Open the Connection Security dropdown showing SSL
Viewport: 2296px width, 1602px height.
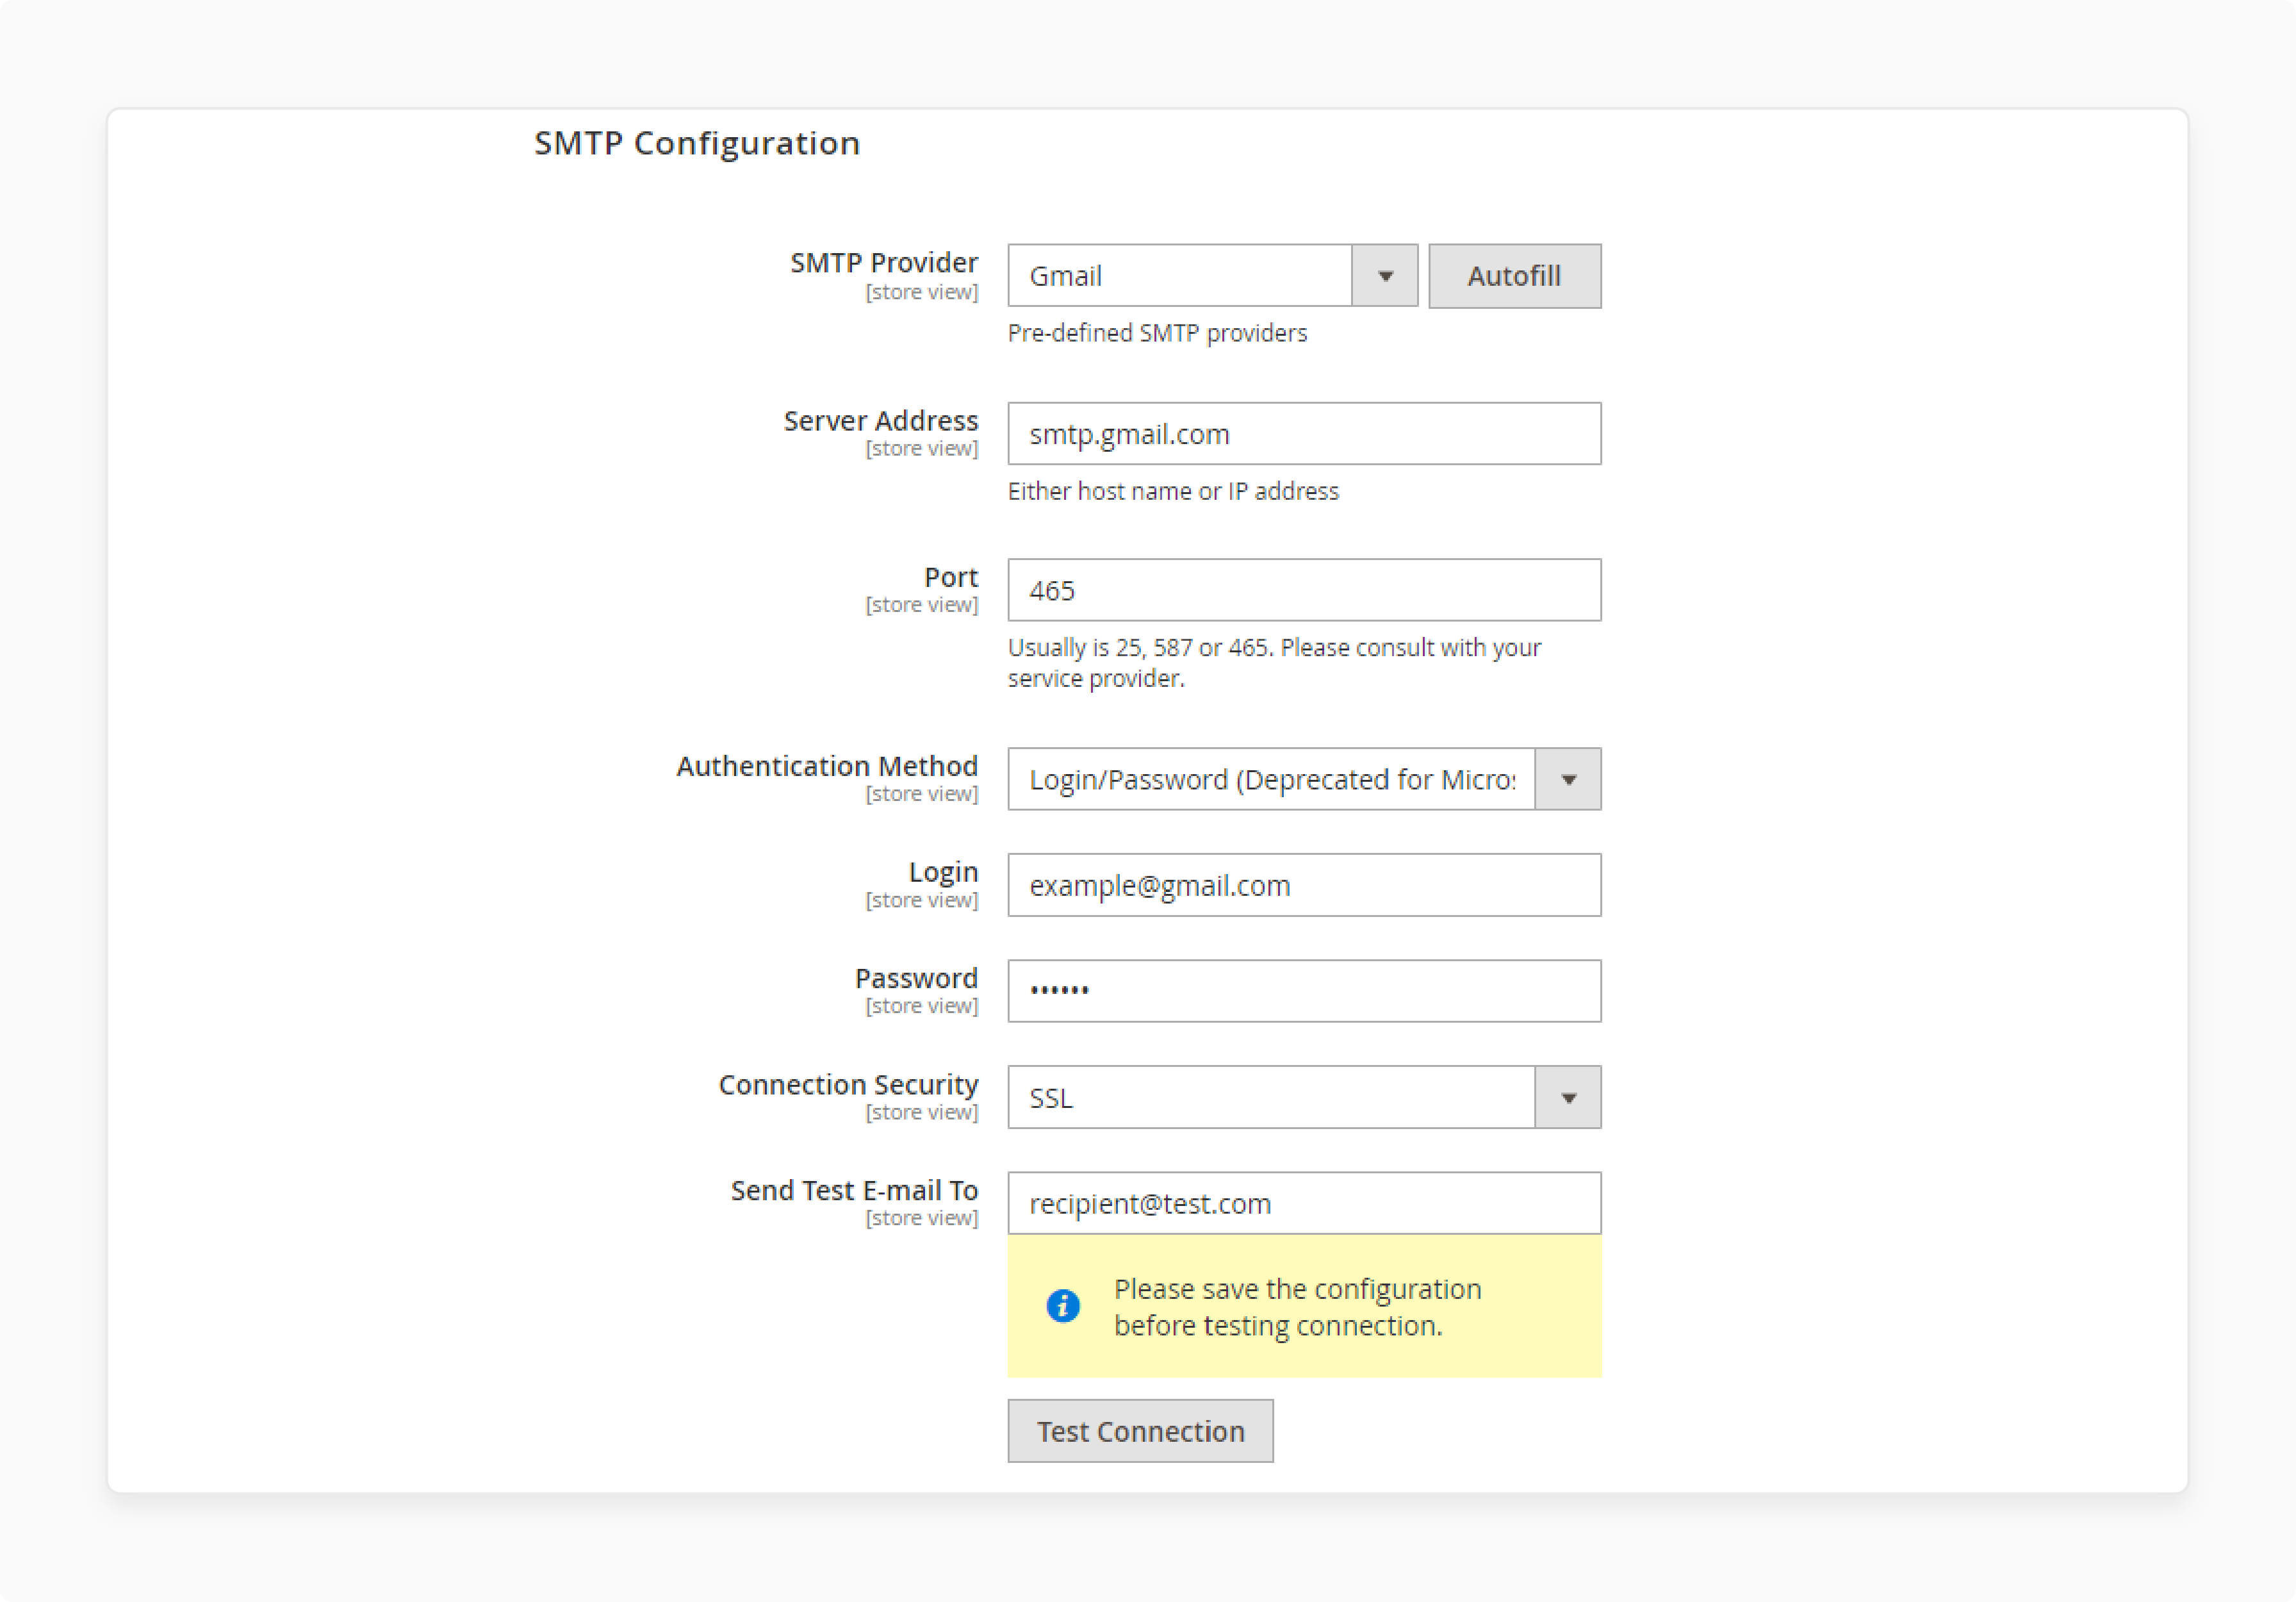[1304, 1097]
